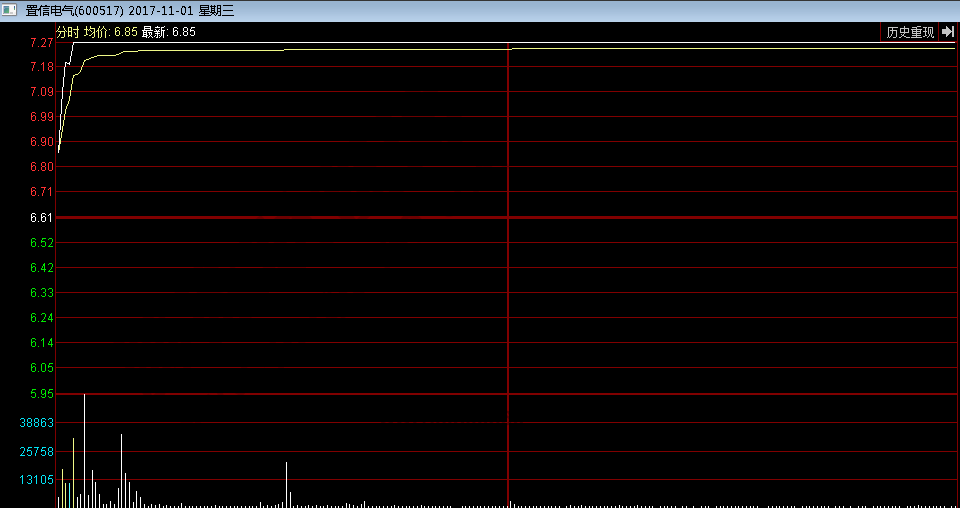Viewport: 960px width, 508px height.
Task: Click the 6.52 green price label
Action: pyautogui.click(x=41, y=243)
